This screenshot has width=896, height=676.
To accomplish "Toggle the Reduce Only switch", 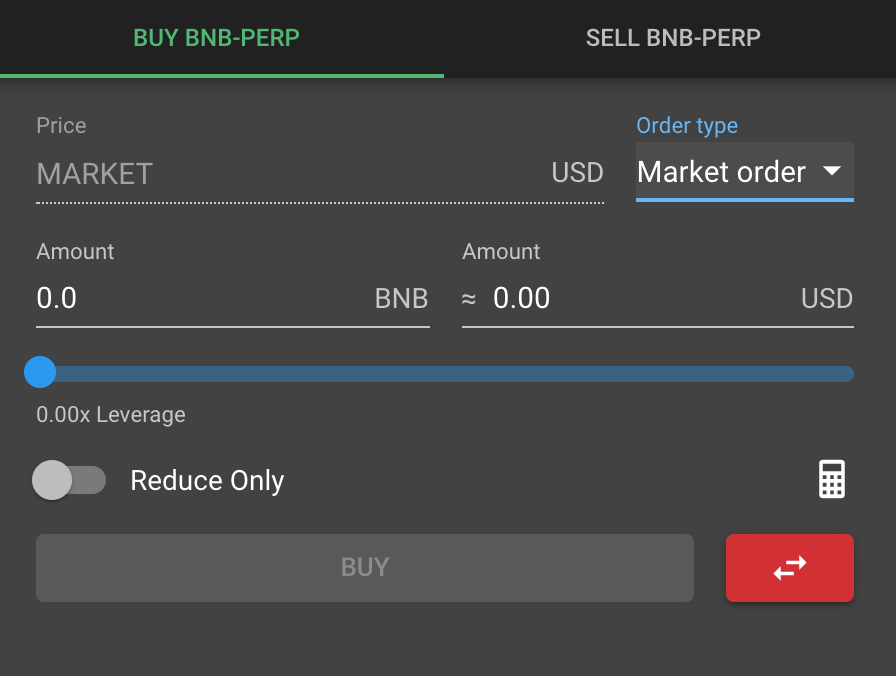I will (69, 480).
